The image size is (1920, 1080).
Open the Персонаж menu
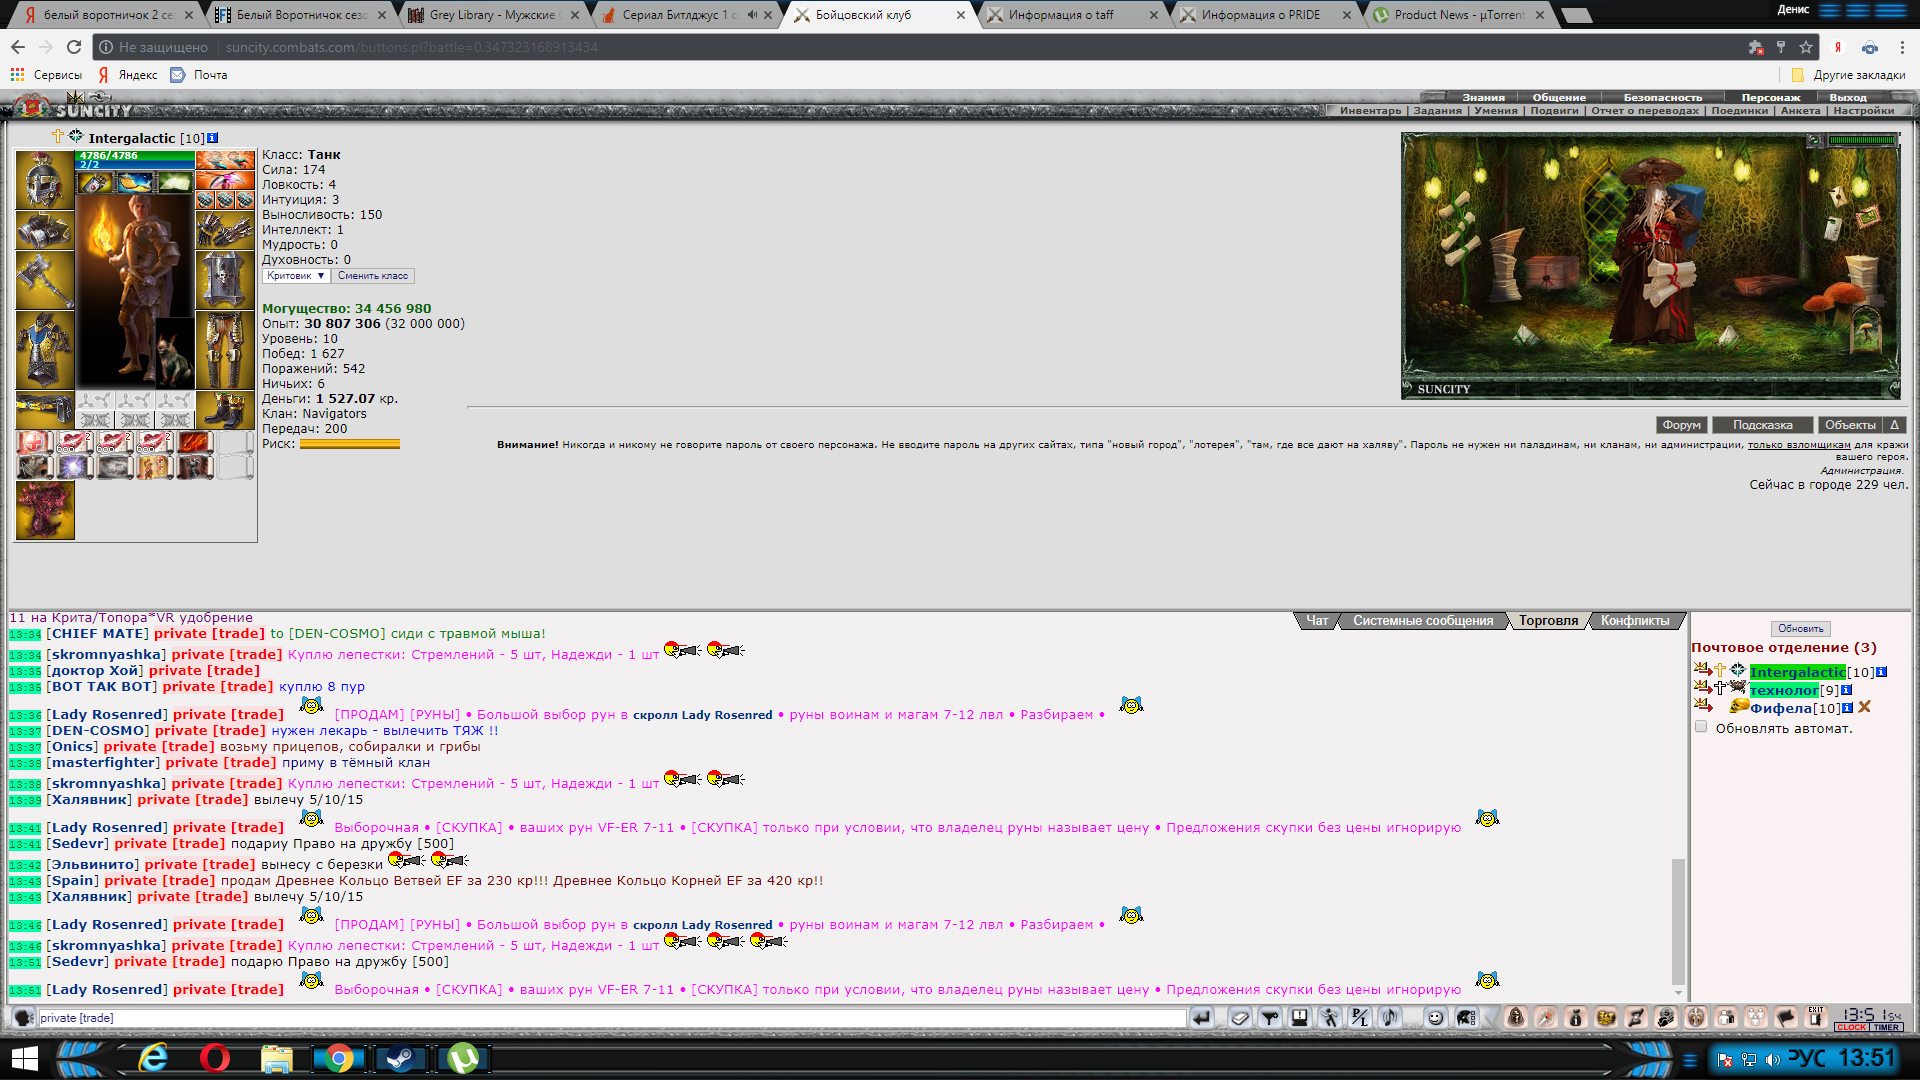pyautogui.click(x=1771, y=98)
